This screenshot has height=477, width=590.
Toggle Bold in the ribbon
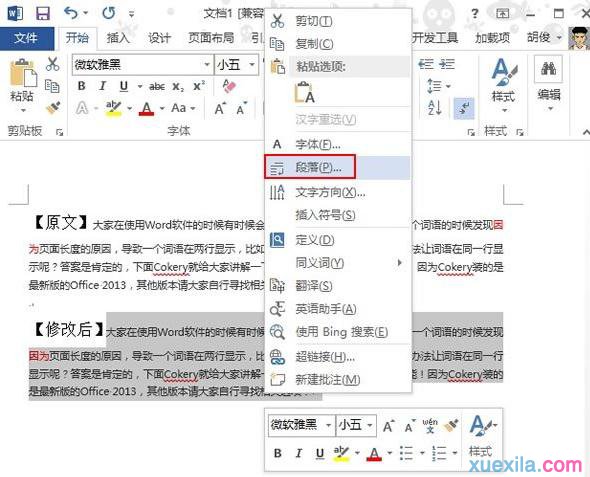81,86
